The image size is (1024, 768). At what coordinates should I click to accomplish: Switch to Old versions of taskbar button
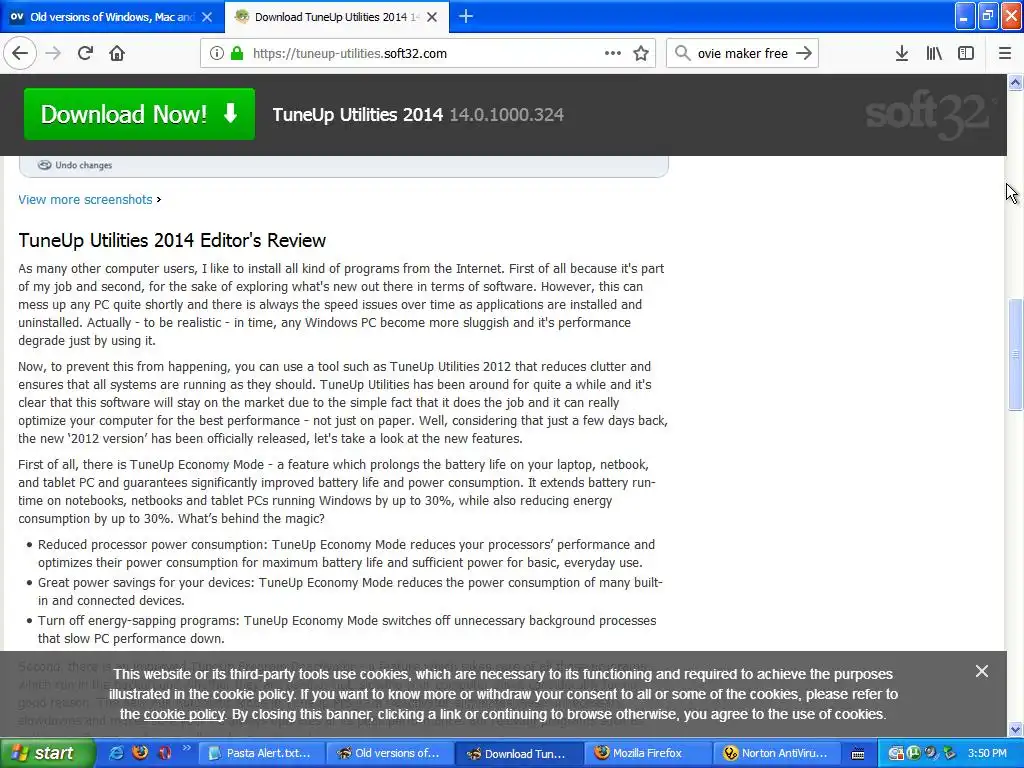tap(389, 754)
